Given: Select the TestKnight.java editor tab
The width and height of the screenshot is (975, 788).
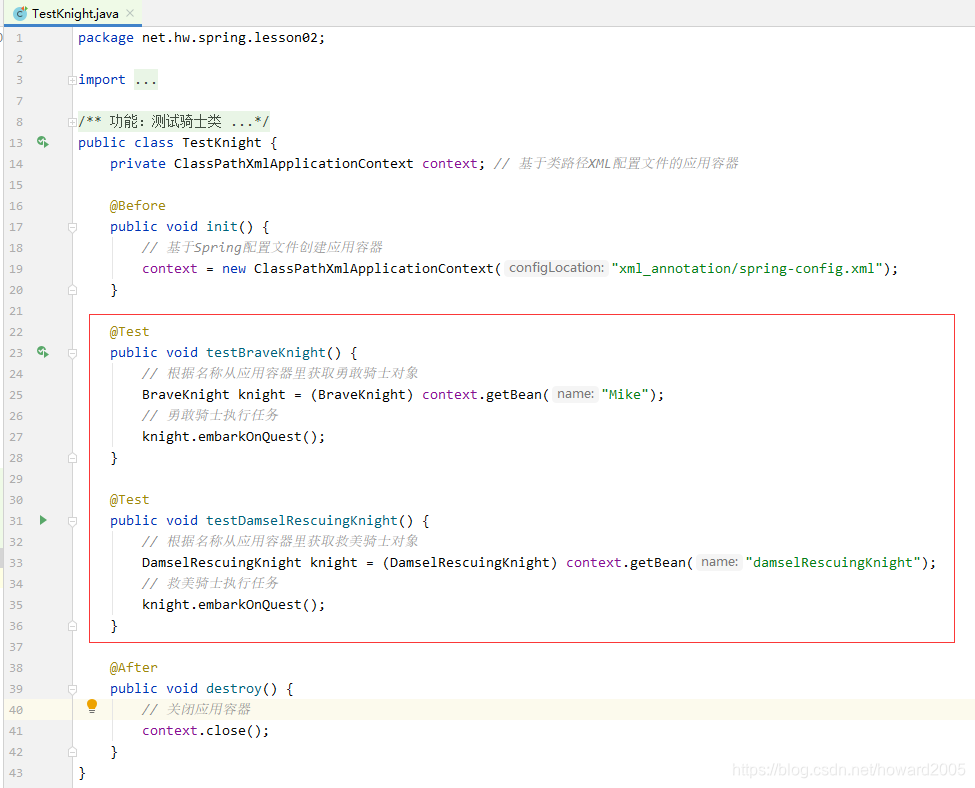Looking at the screenshot, I should (x=73, y=13).
